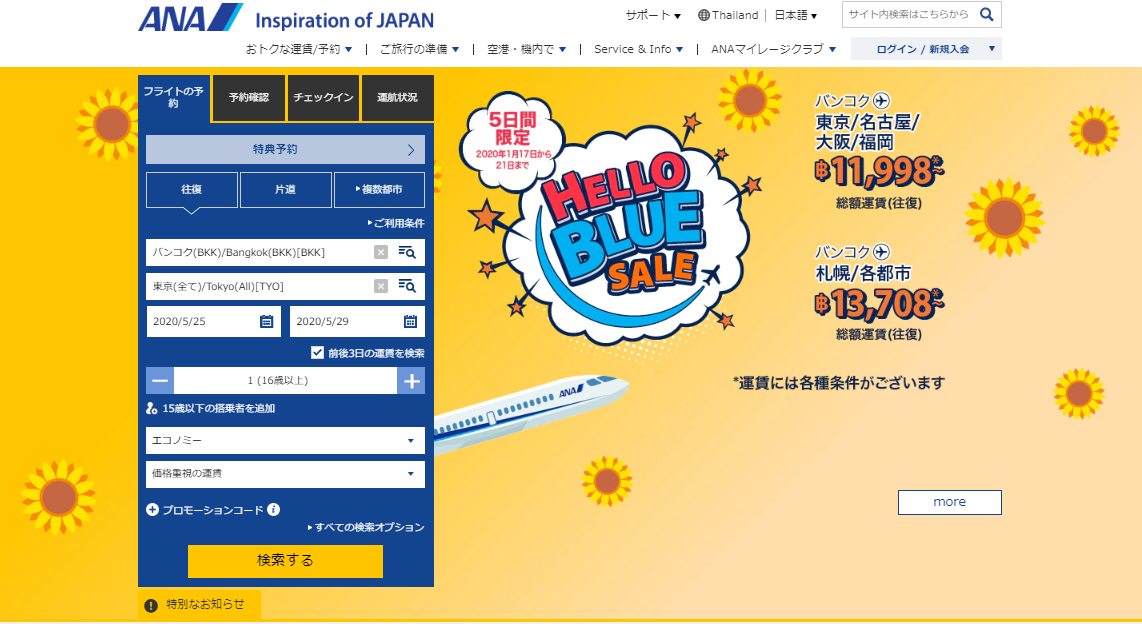Click the promotion code info icon
1142x624 pixels.
click(x=273, y=509)
